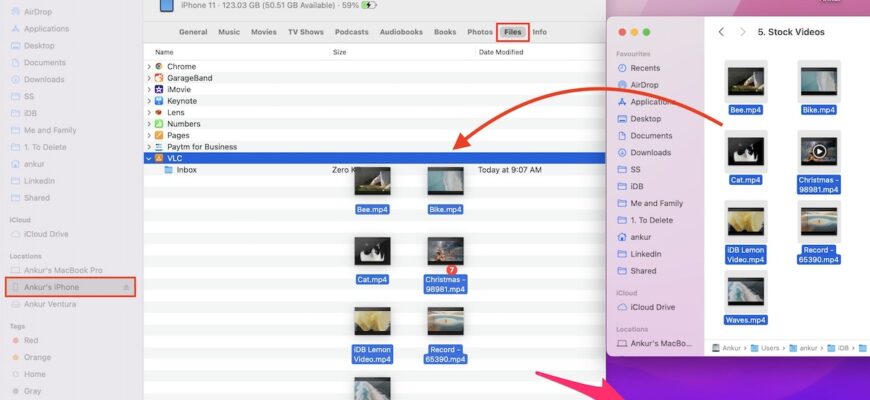Switch to the TV Shows tab
The height and width of the screenshot is (400, 870).
click(x=306, y=32)
